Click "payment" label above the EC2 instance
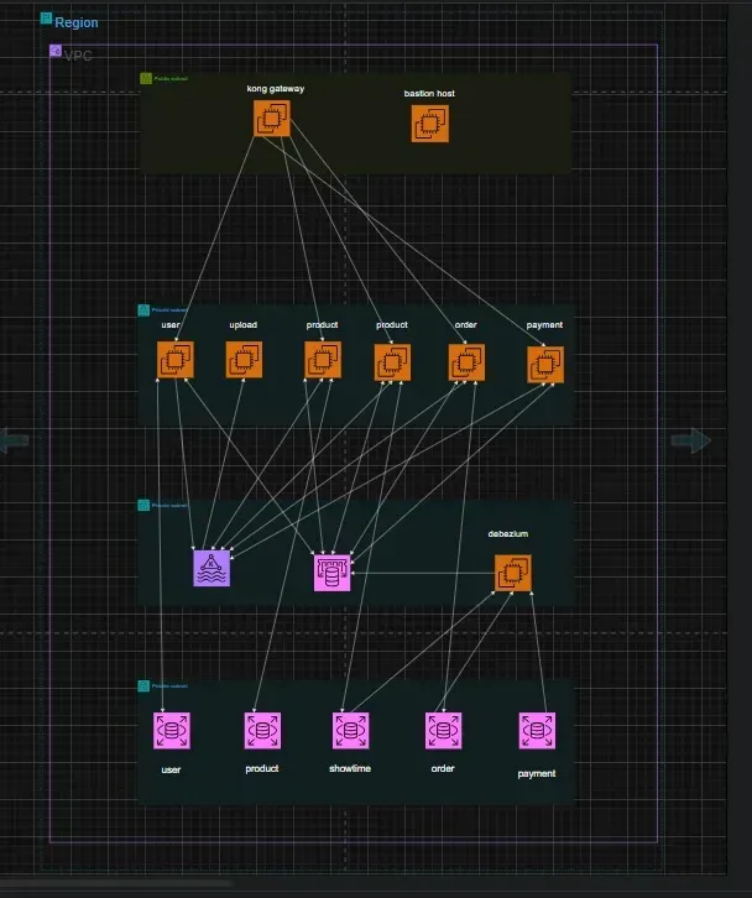 click(544, 325)
